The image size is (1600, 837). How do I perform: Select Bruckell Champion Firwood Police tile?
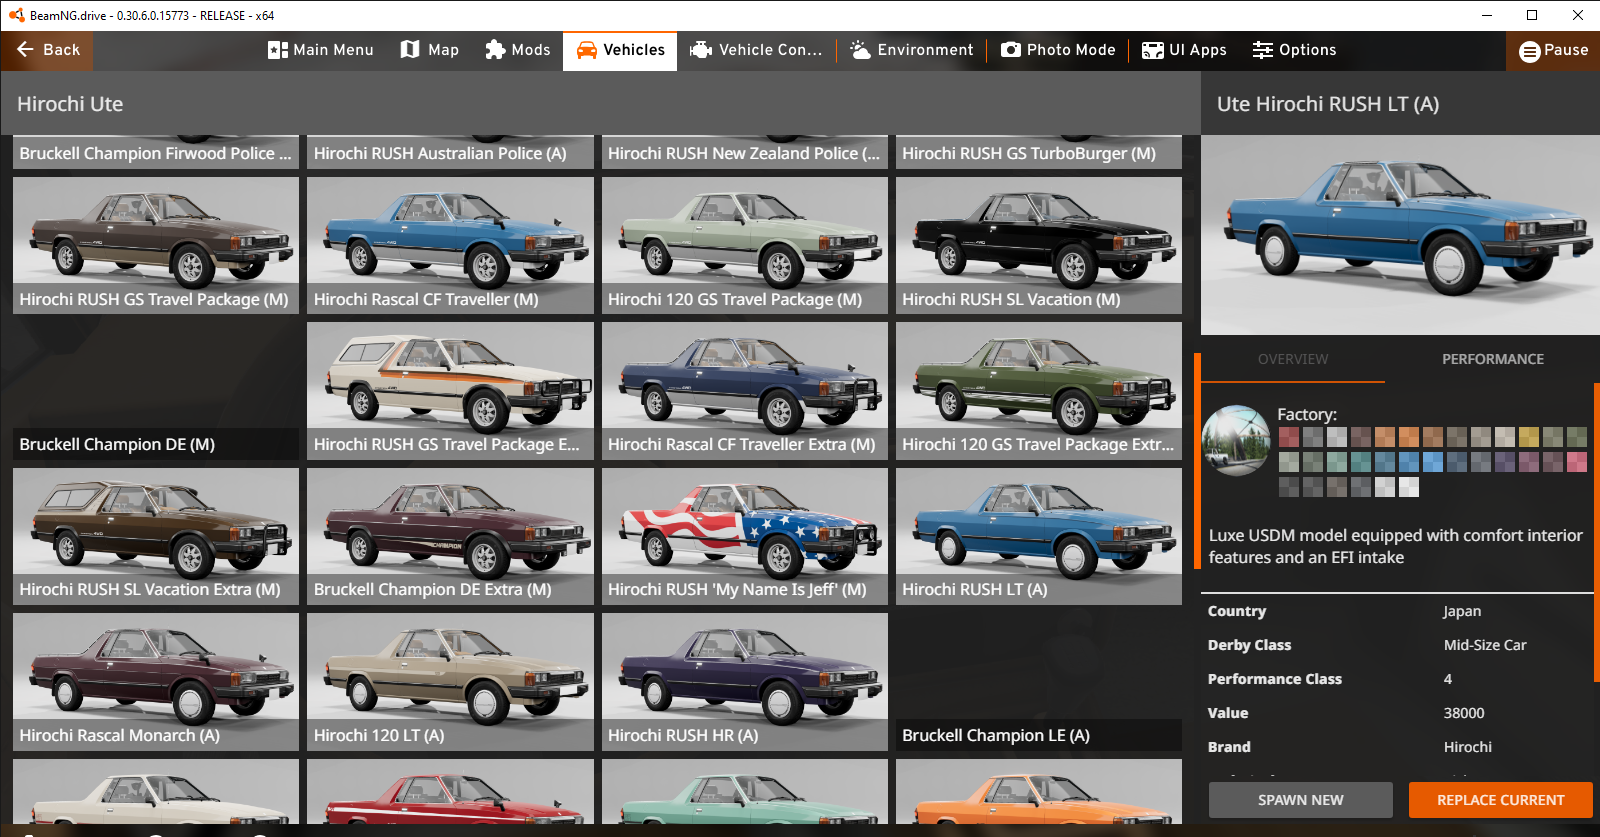(156, 152)
